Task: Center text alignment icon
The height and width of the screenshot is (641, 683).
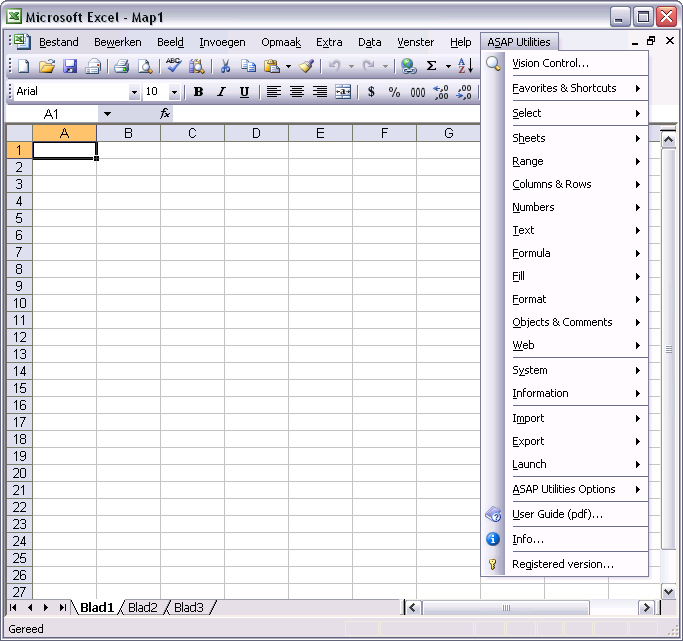Action: click(297, 91)
